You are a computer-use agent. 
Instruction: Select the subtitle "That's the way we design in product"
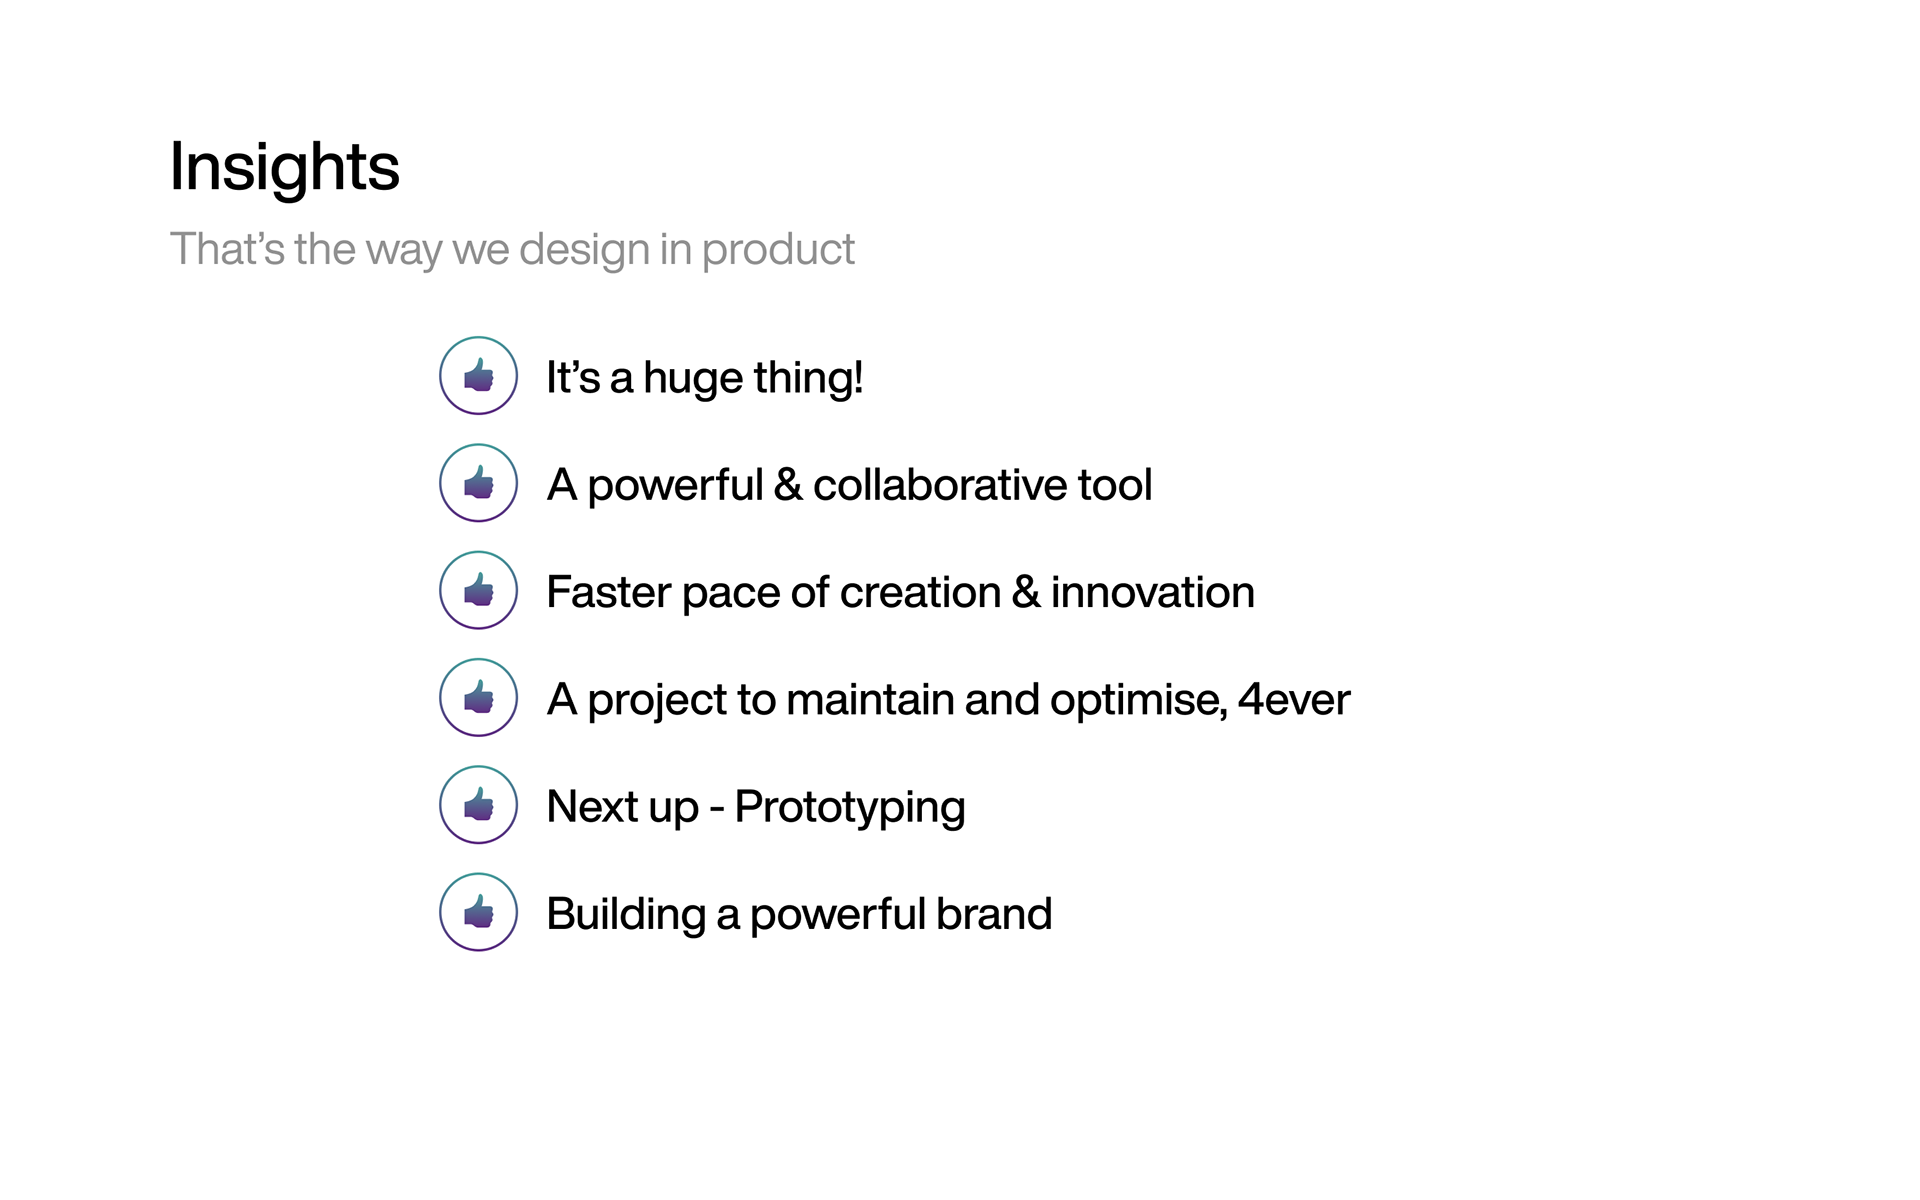coord(512,250)
